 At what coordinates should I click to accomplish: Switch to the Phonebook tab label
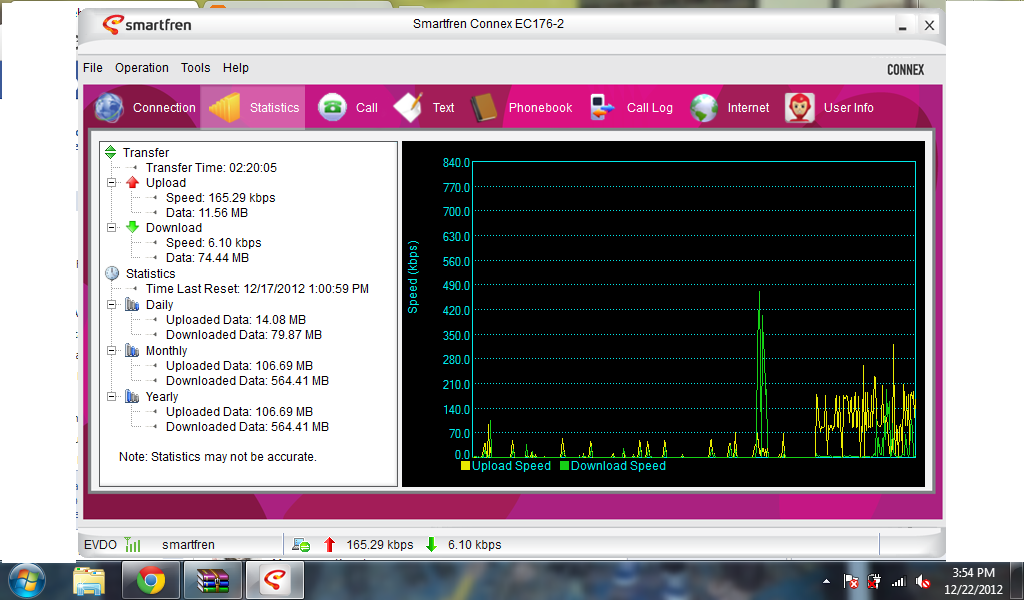click(x=540, y=108)
